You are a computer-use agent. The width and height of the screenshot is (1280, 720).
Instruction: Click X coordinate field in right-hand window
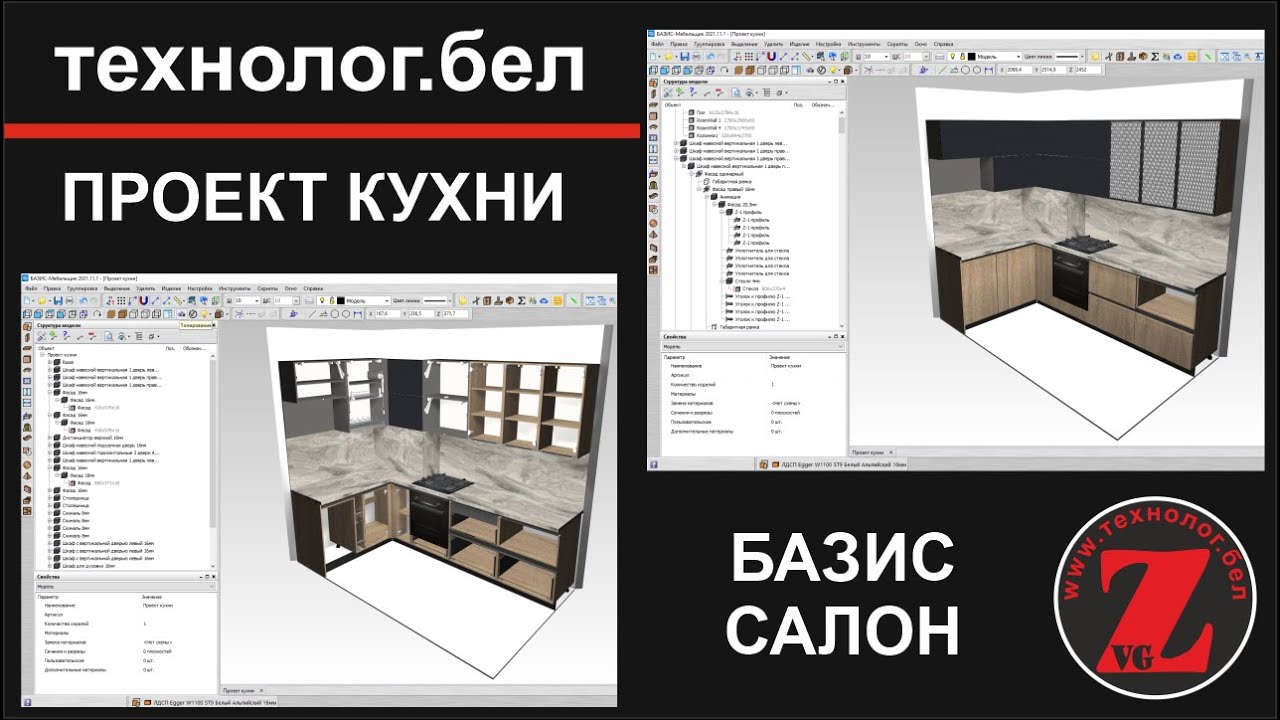coord(1019,69)
